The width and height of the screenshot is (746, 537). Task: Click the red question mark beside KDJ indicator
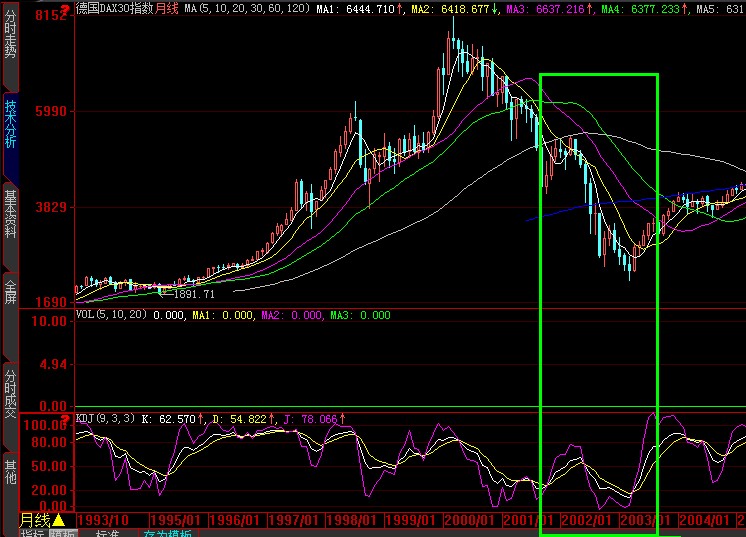(x=66, y=419)
